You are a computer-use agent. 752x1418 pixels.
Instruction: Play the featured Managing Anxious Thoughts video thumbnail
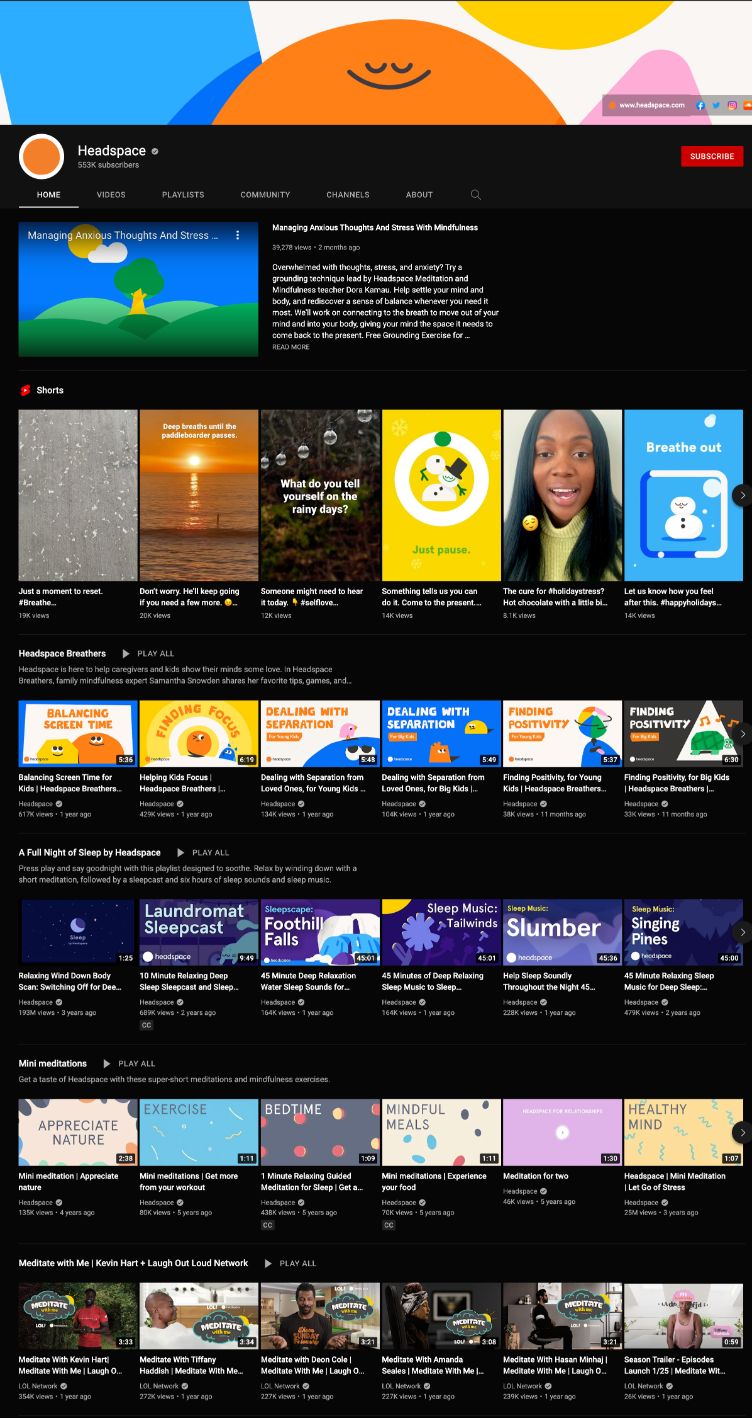[x=138, y=289]
